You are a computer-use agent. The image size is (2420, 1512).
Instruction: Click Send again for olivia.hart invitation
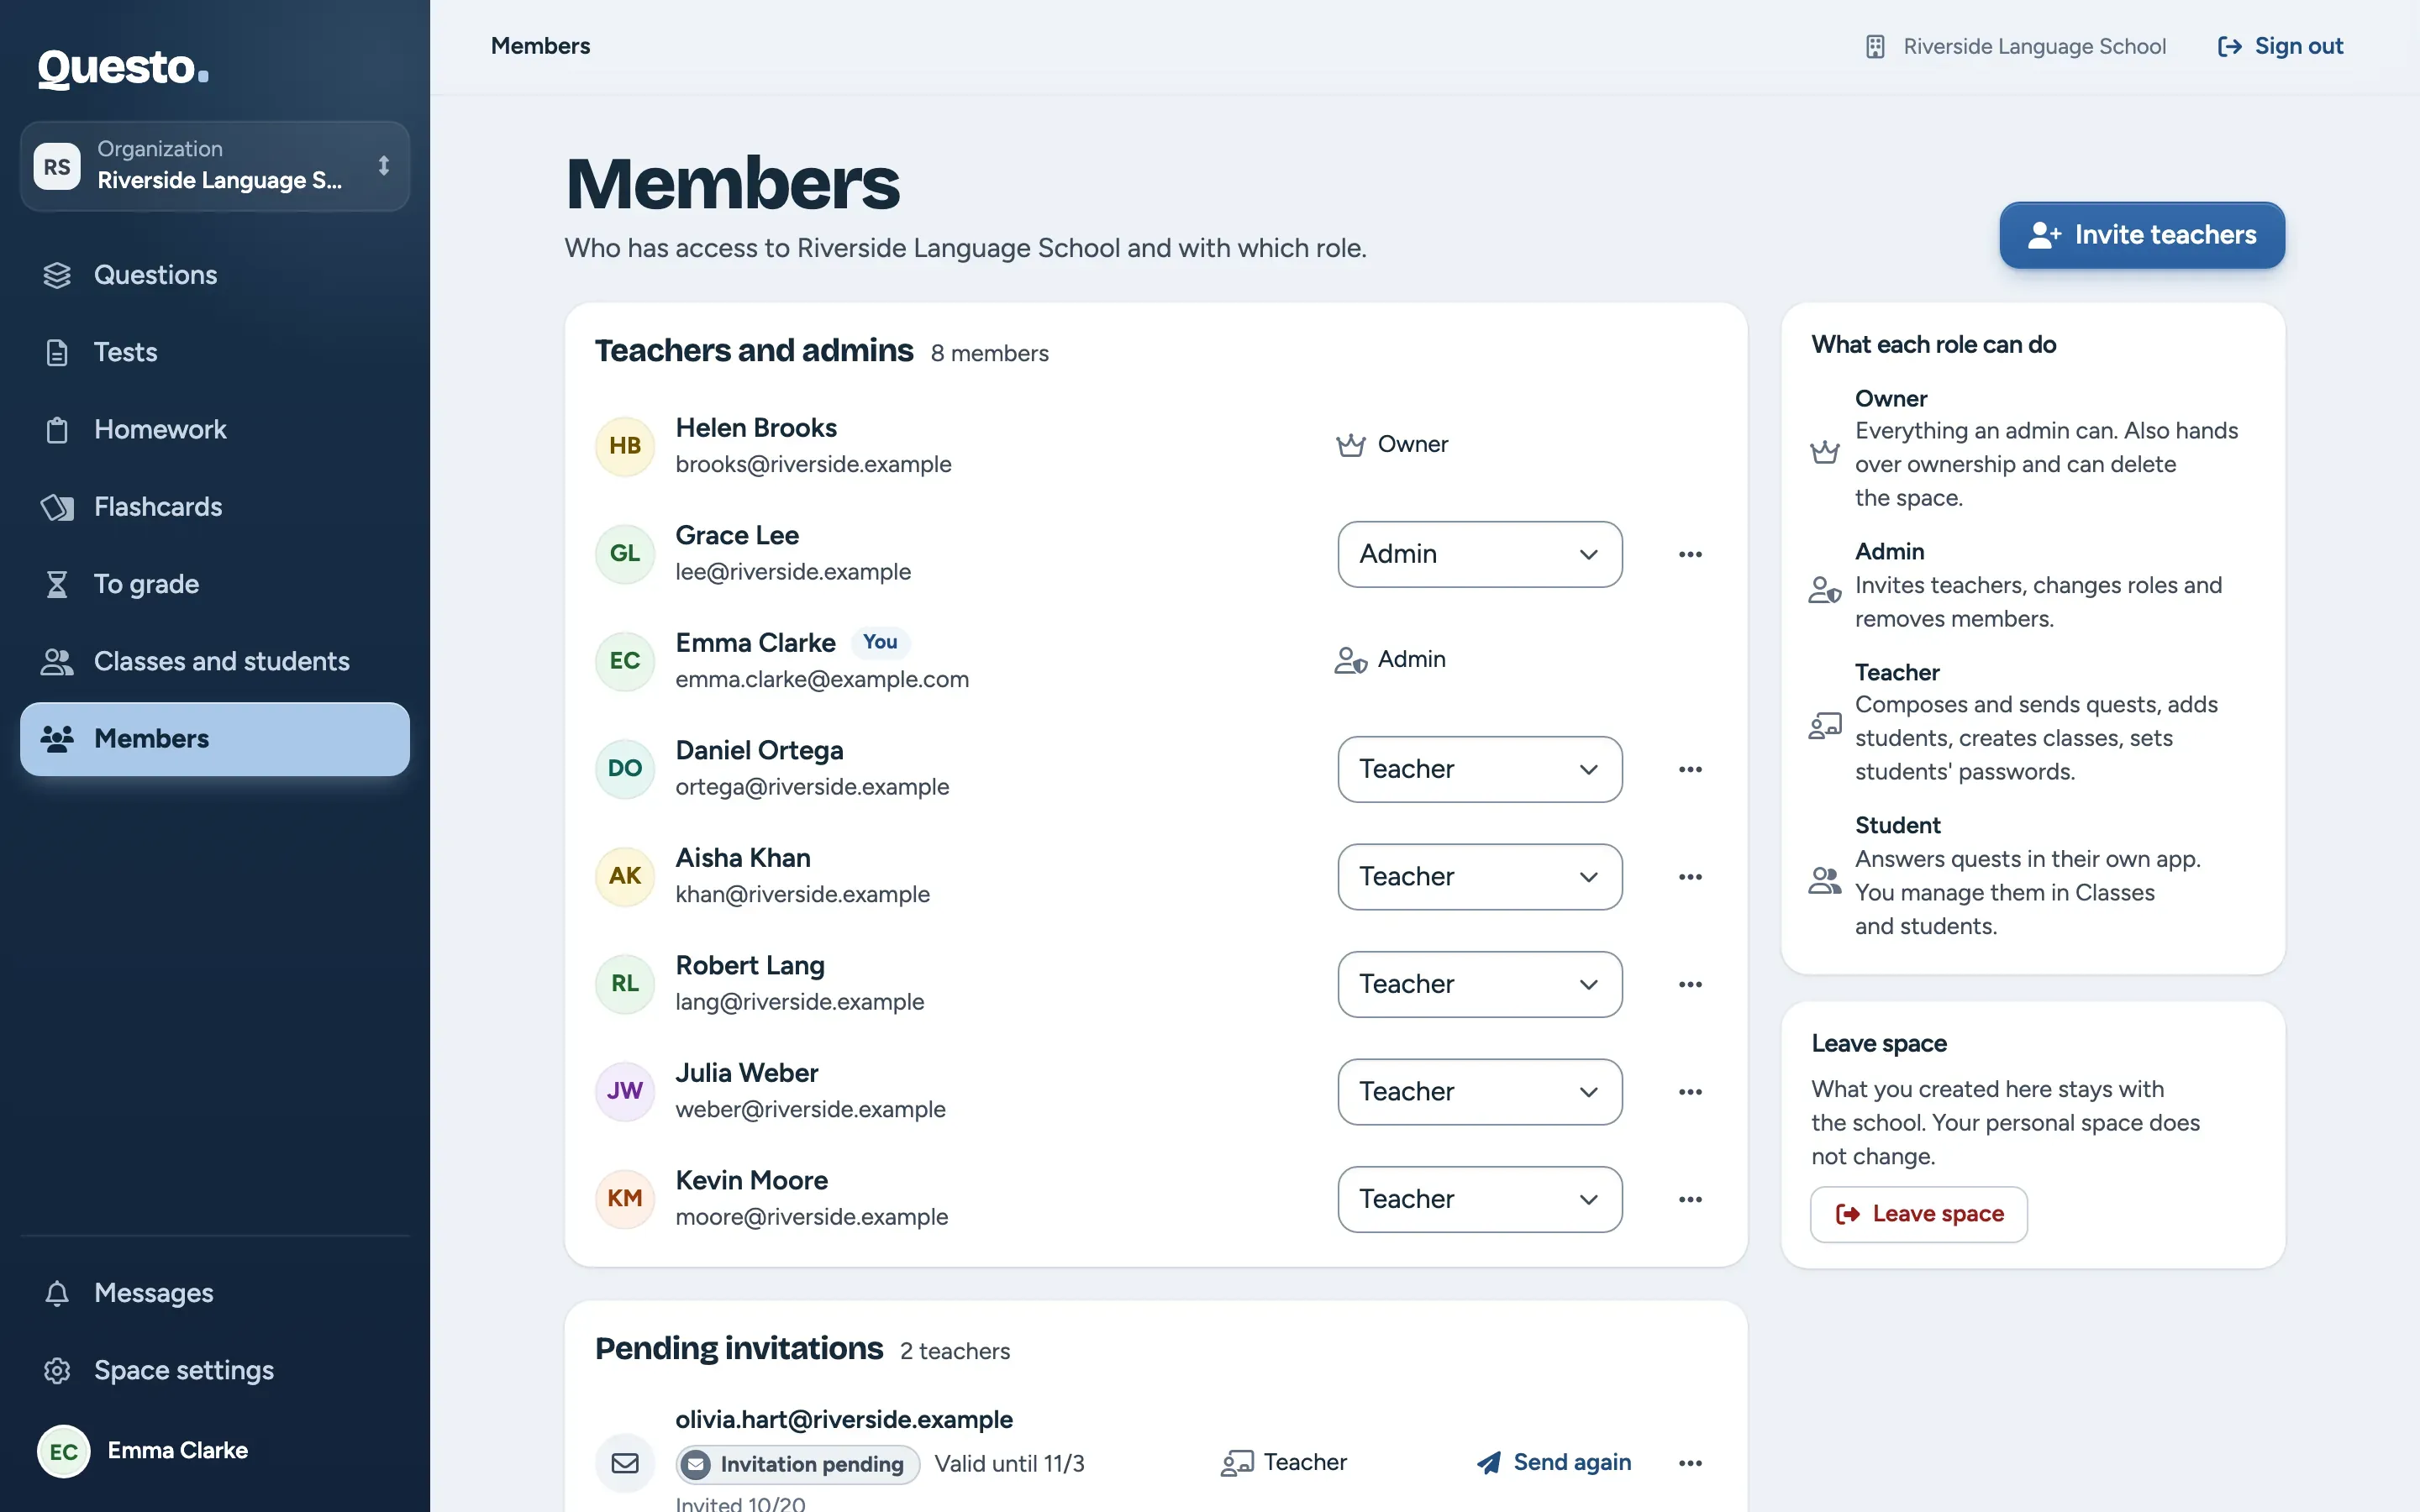click(x=1554, y=1463)
